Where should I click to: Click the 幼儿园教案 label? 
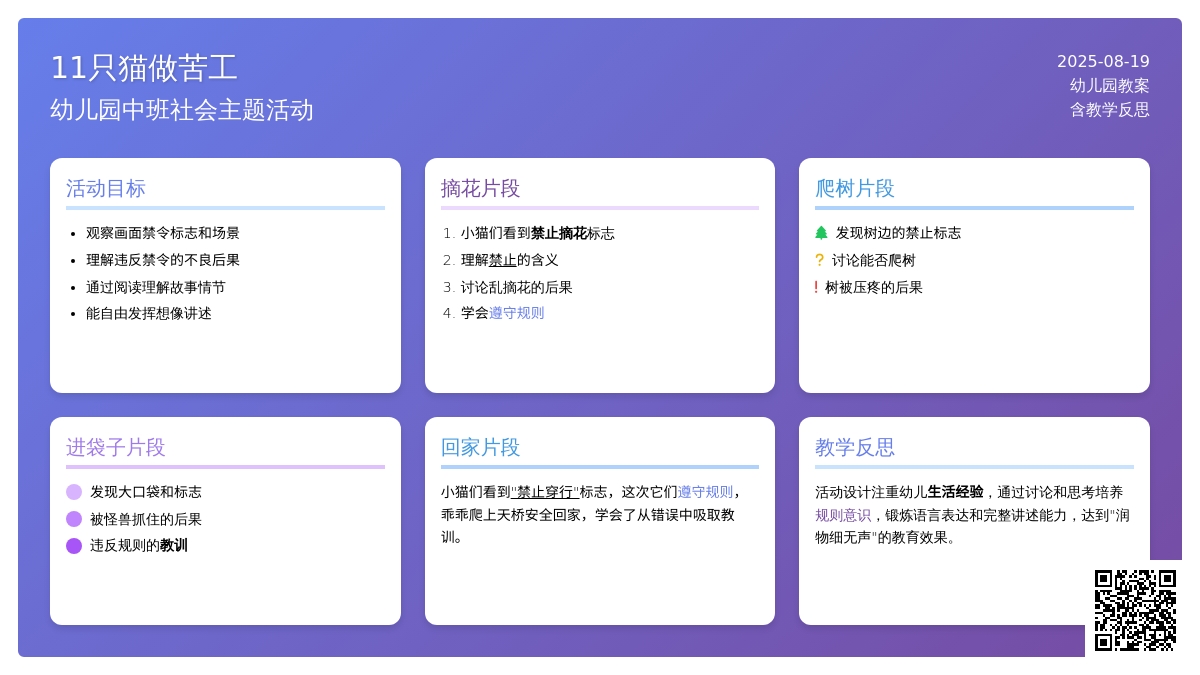point(1110,86)
